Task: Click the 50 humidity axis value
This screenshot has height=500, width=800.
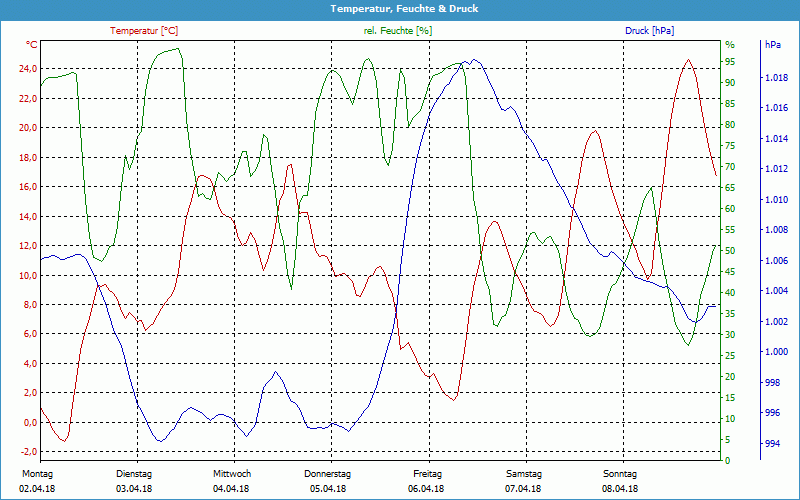Action: click(730, 251)
